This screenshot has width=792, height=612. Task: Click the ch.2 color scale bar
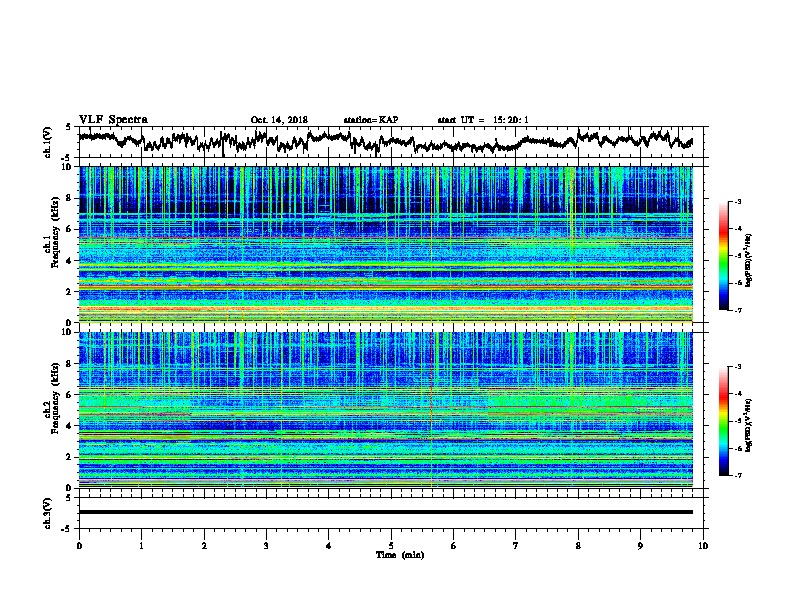pos(724,421)
